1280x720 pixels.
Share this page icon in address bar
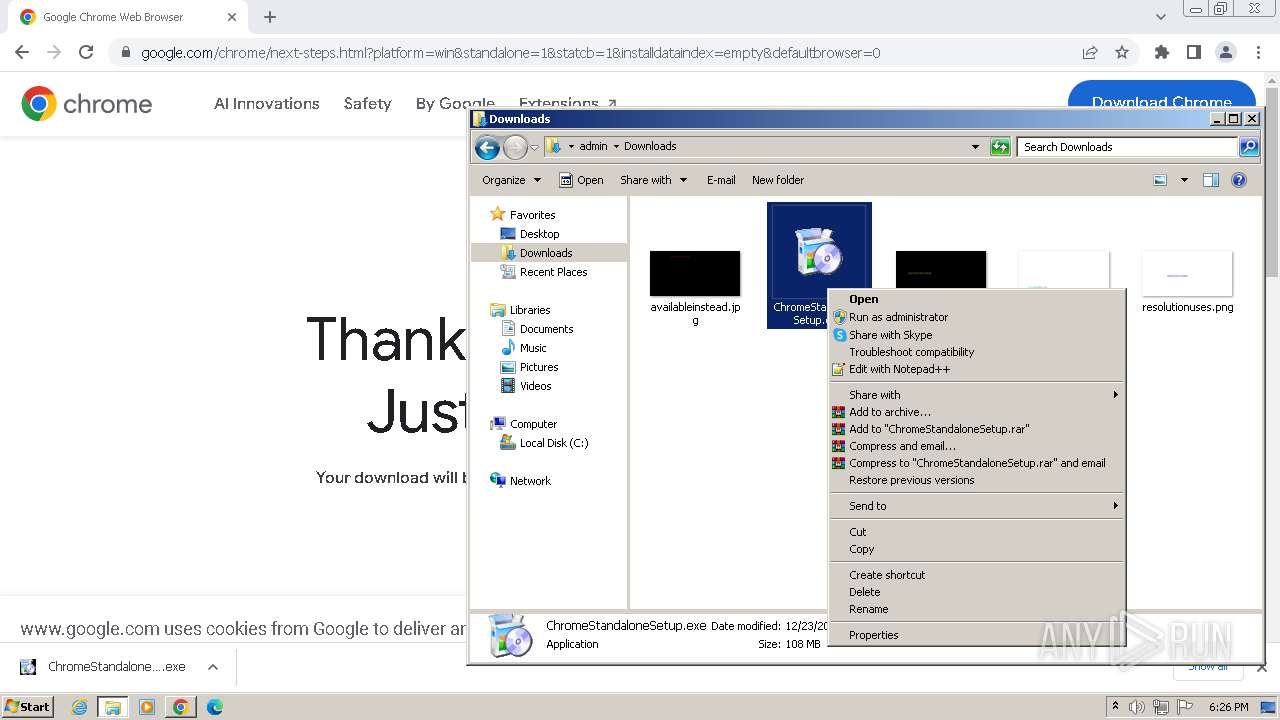[1090, 53]
